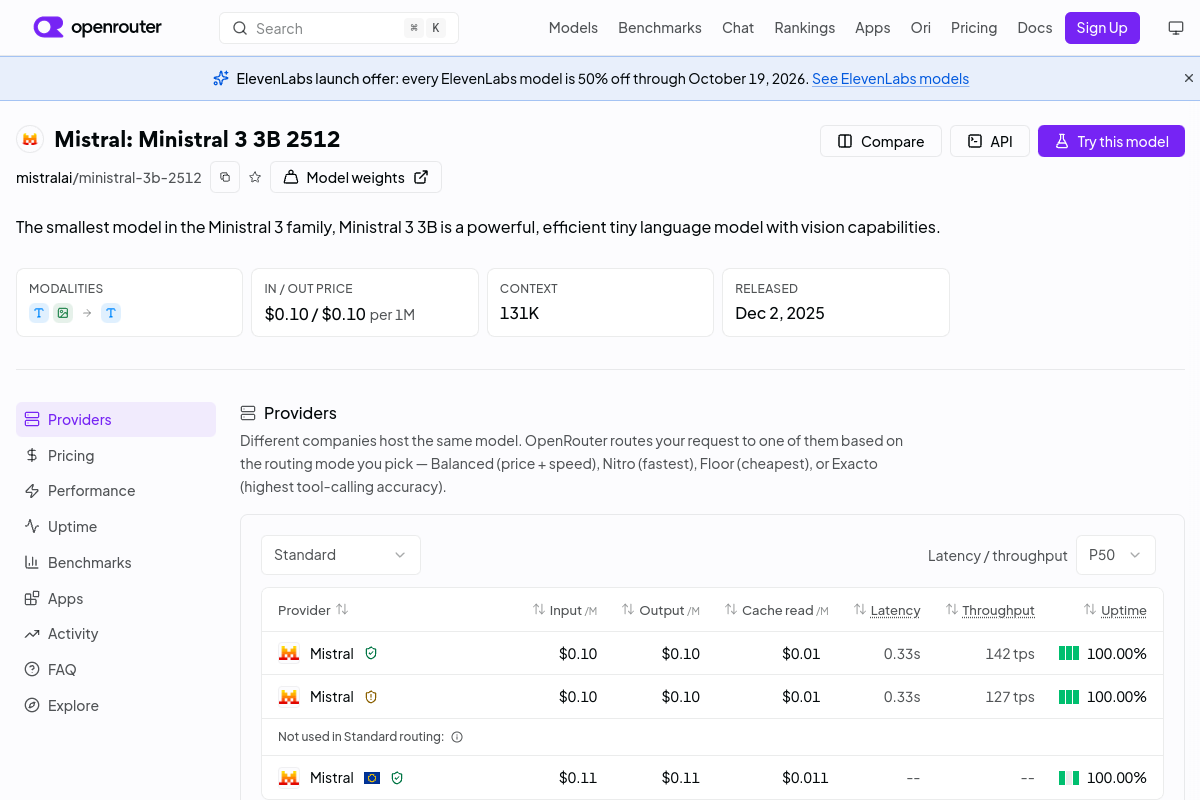Click the shield icon in the $0.11 Mistral row
Image resolution: width=1200 pixels, height=800 pixels.
coord(397,777)
